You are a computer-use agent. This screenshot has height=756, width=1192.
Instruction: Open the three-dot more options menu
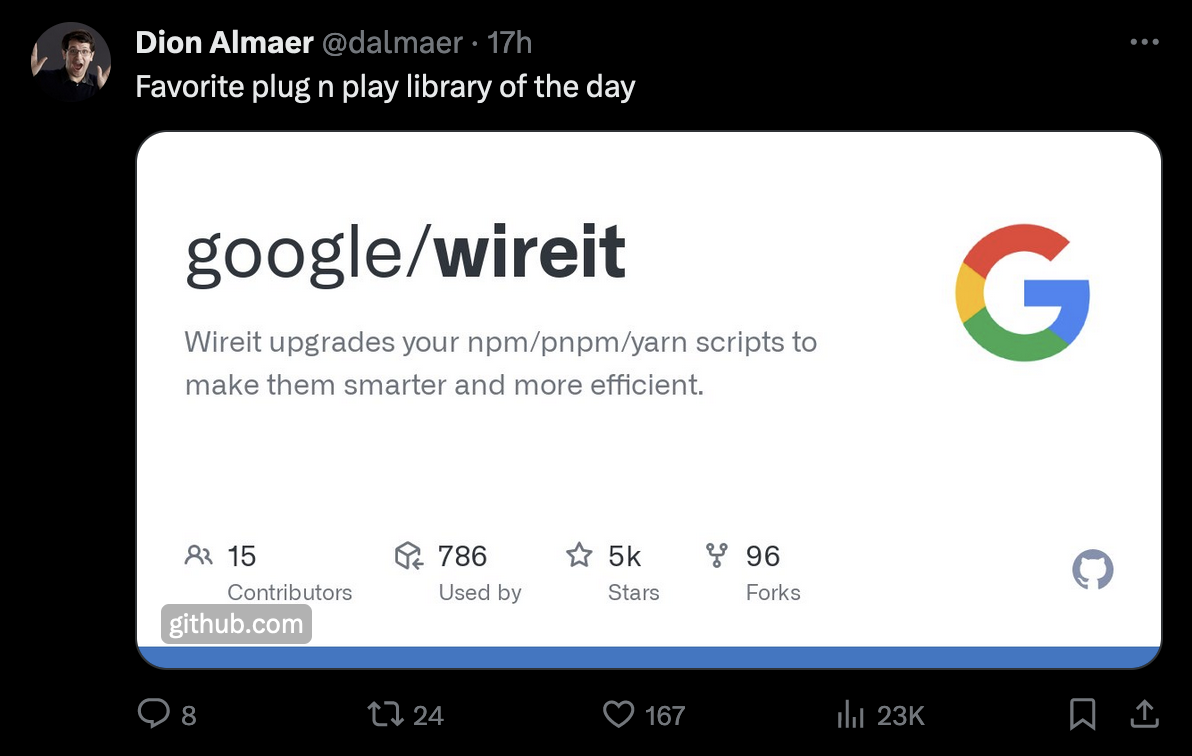tap(1145, 42)
